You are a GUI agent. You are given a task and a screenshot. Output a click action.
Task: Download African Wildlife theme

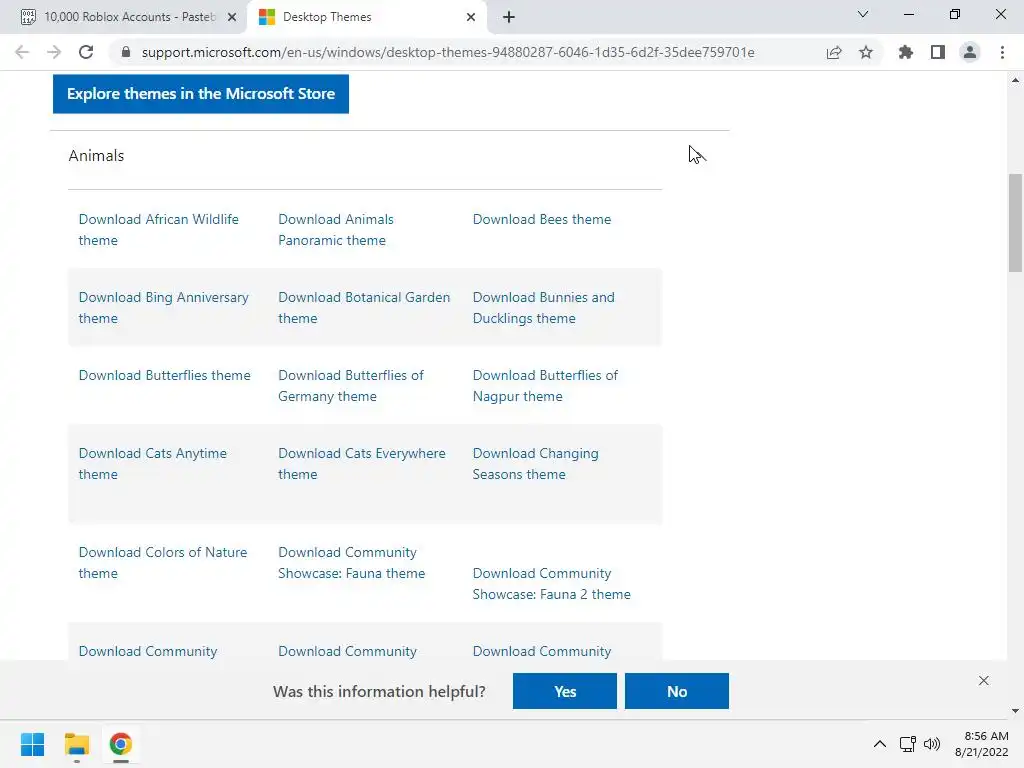tap(159, 230)
